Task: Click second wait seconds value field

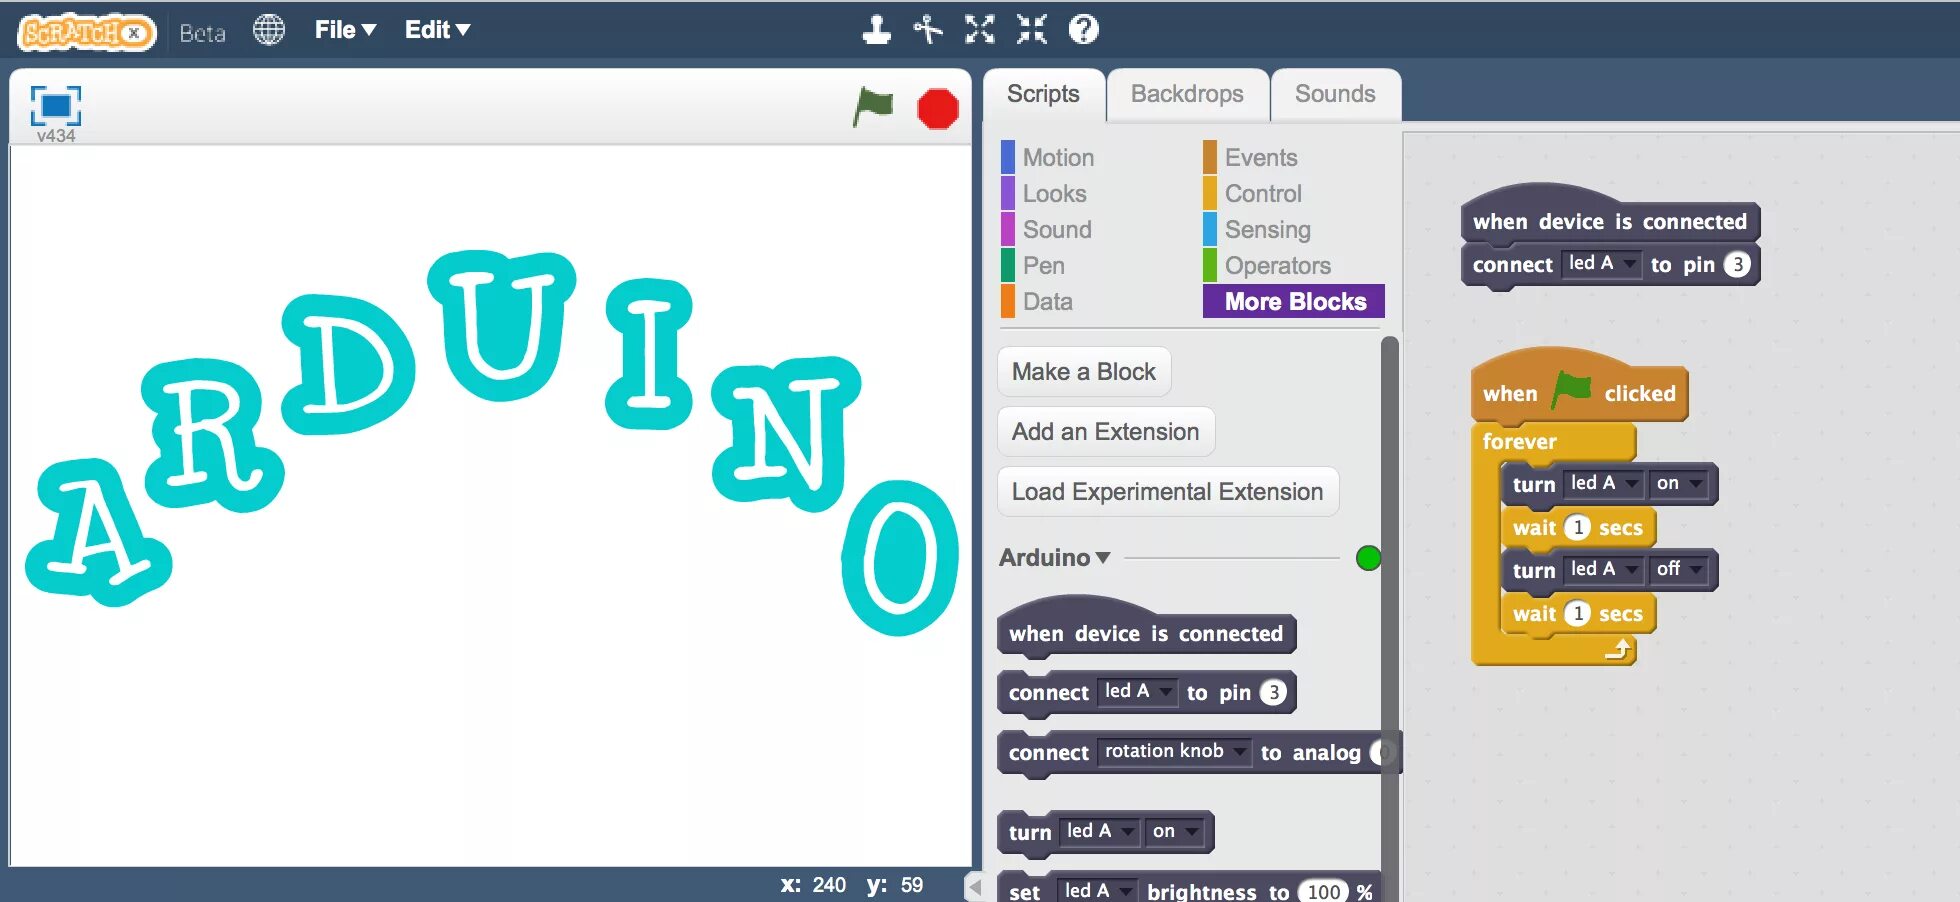Action: [x=1577, y=613]
